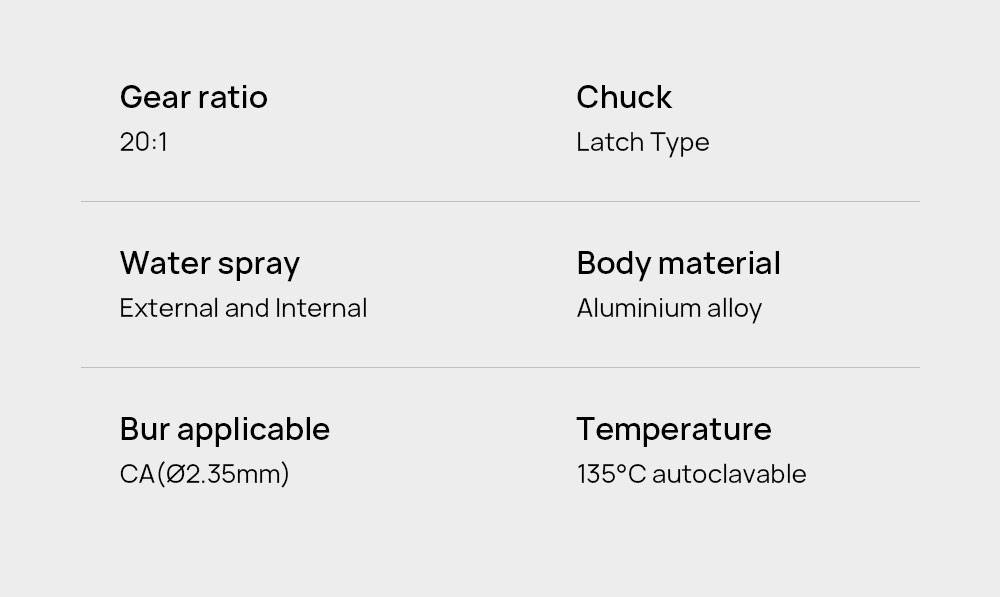Click the word Bur in Bur applicable
The height and width of the screenshot is (597, 1000).
point(144,429)
